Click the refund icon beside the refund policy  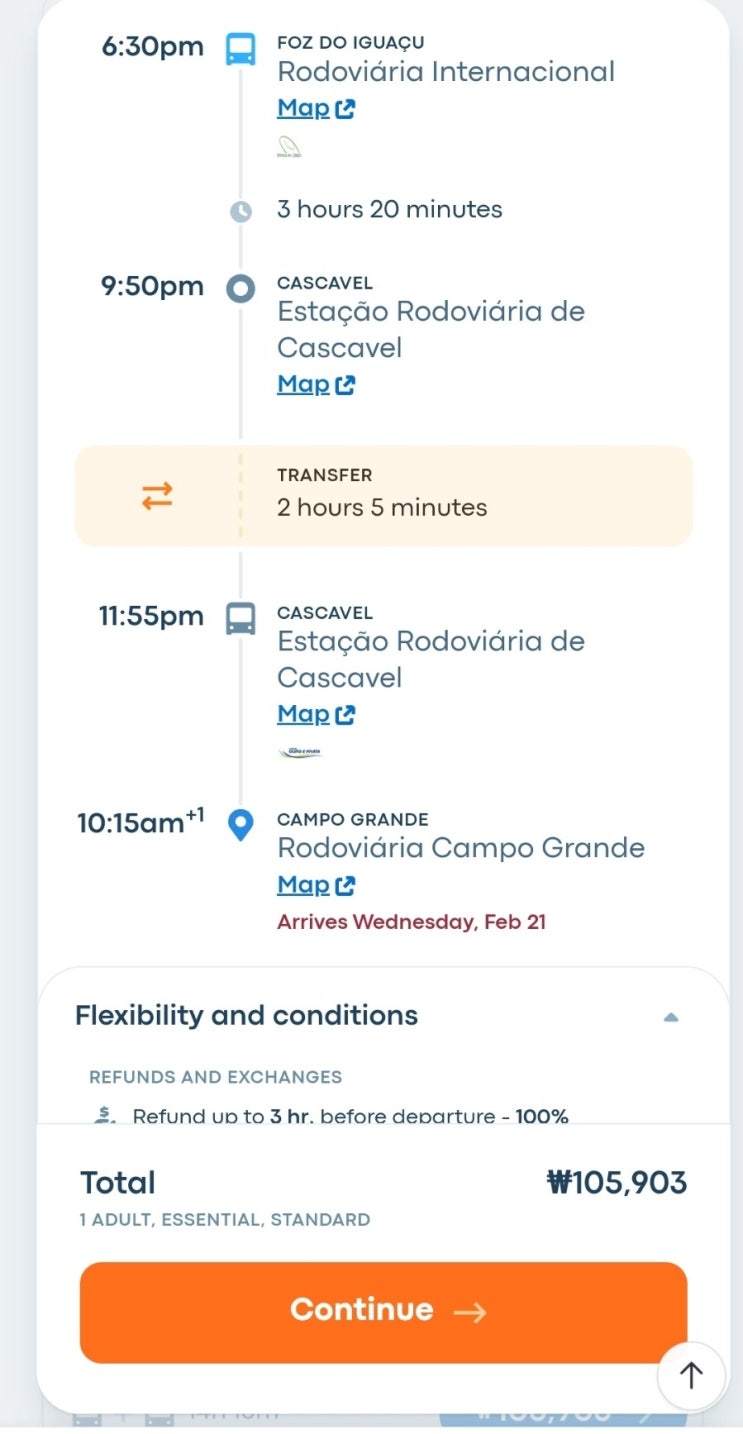coord(105,1115)
